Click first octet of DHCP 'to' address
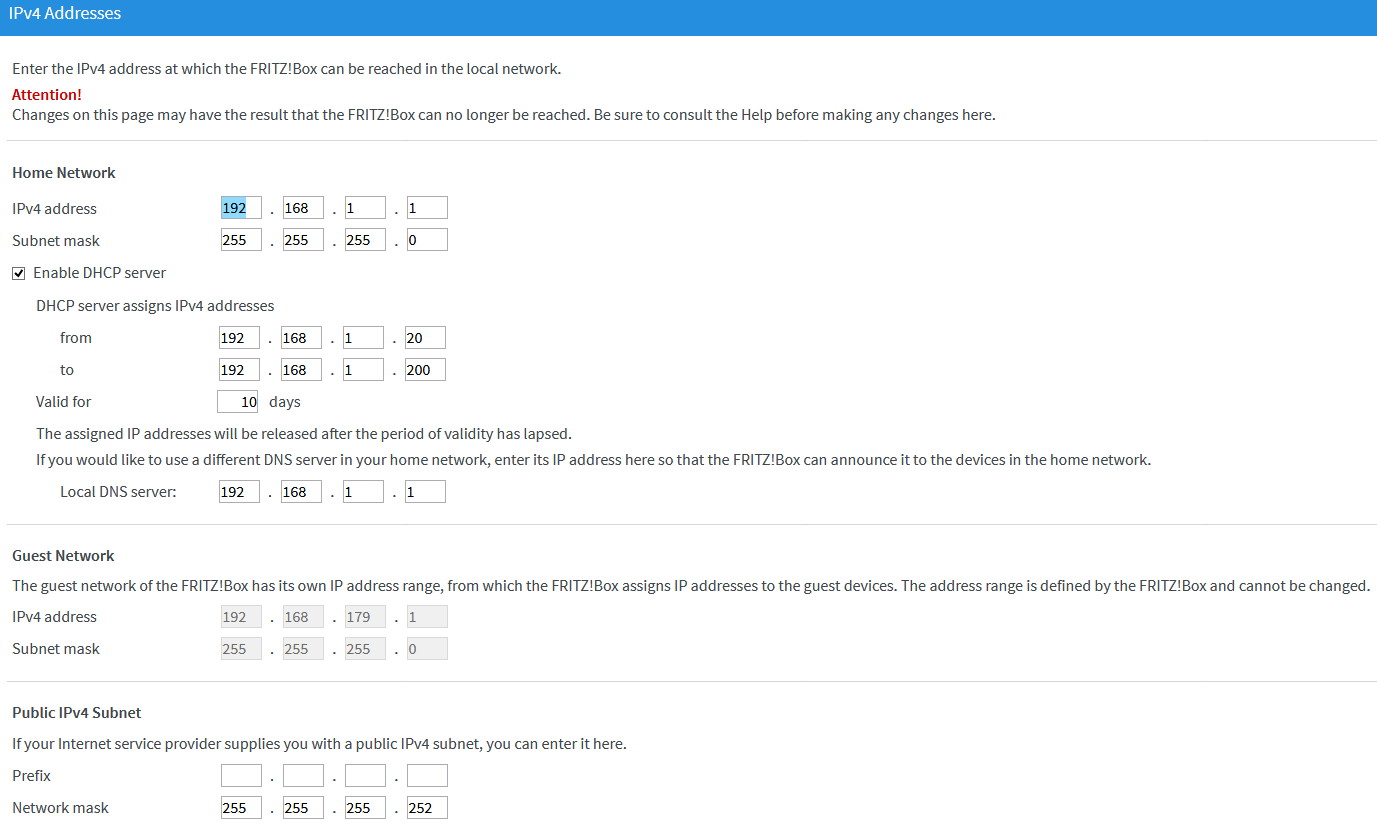 (x=239, y=370)
